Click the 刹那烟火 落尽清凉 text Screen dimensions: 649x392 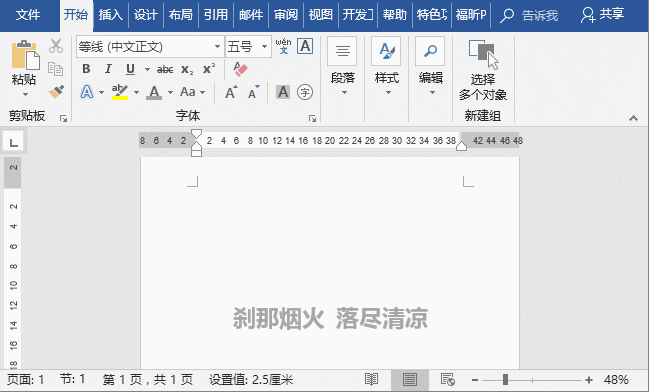coord(330,318)
